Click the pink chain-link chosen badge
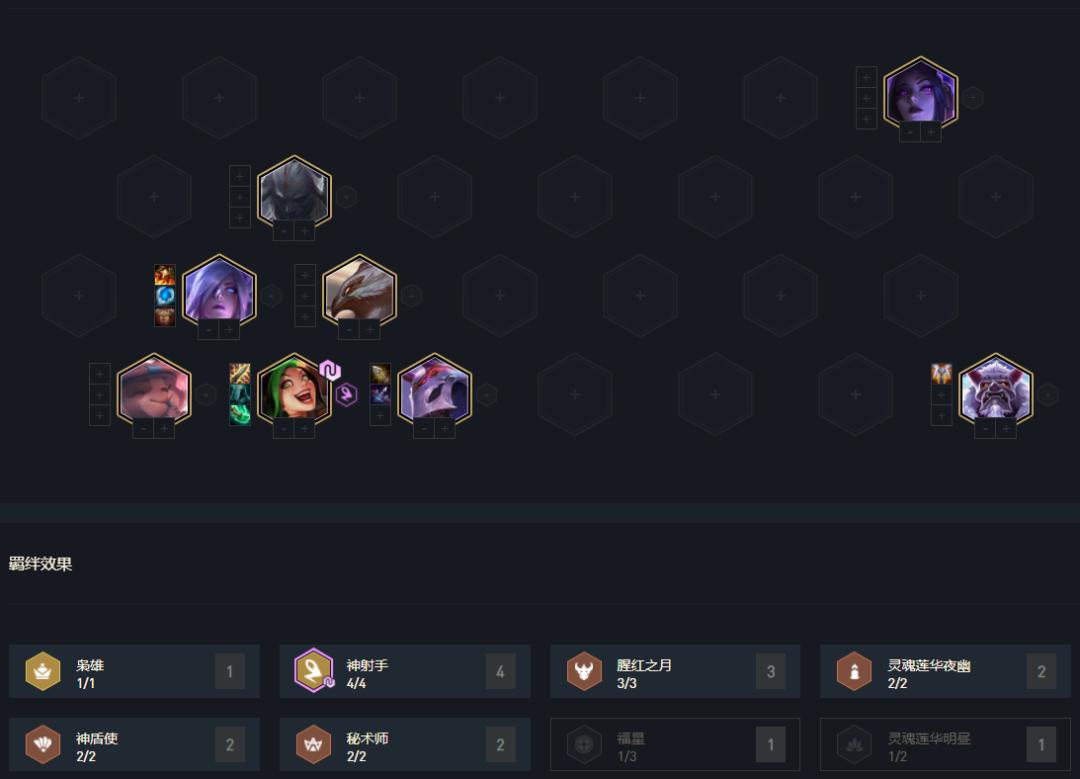Viewport: 1080px width, 779px height. coord(330,371)
